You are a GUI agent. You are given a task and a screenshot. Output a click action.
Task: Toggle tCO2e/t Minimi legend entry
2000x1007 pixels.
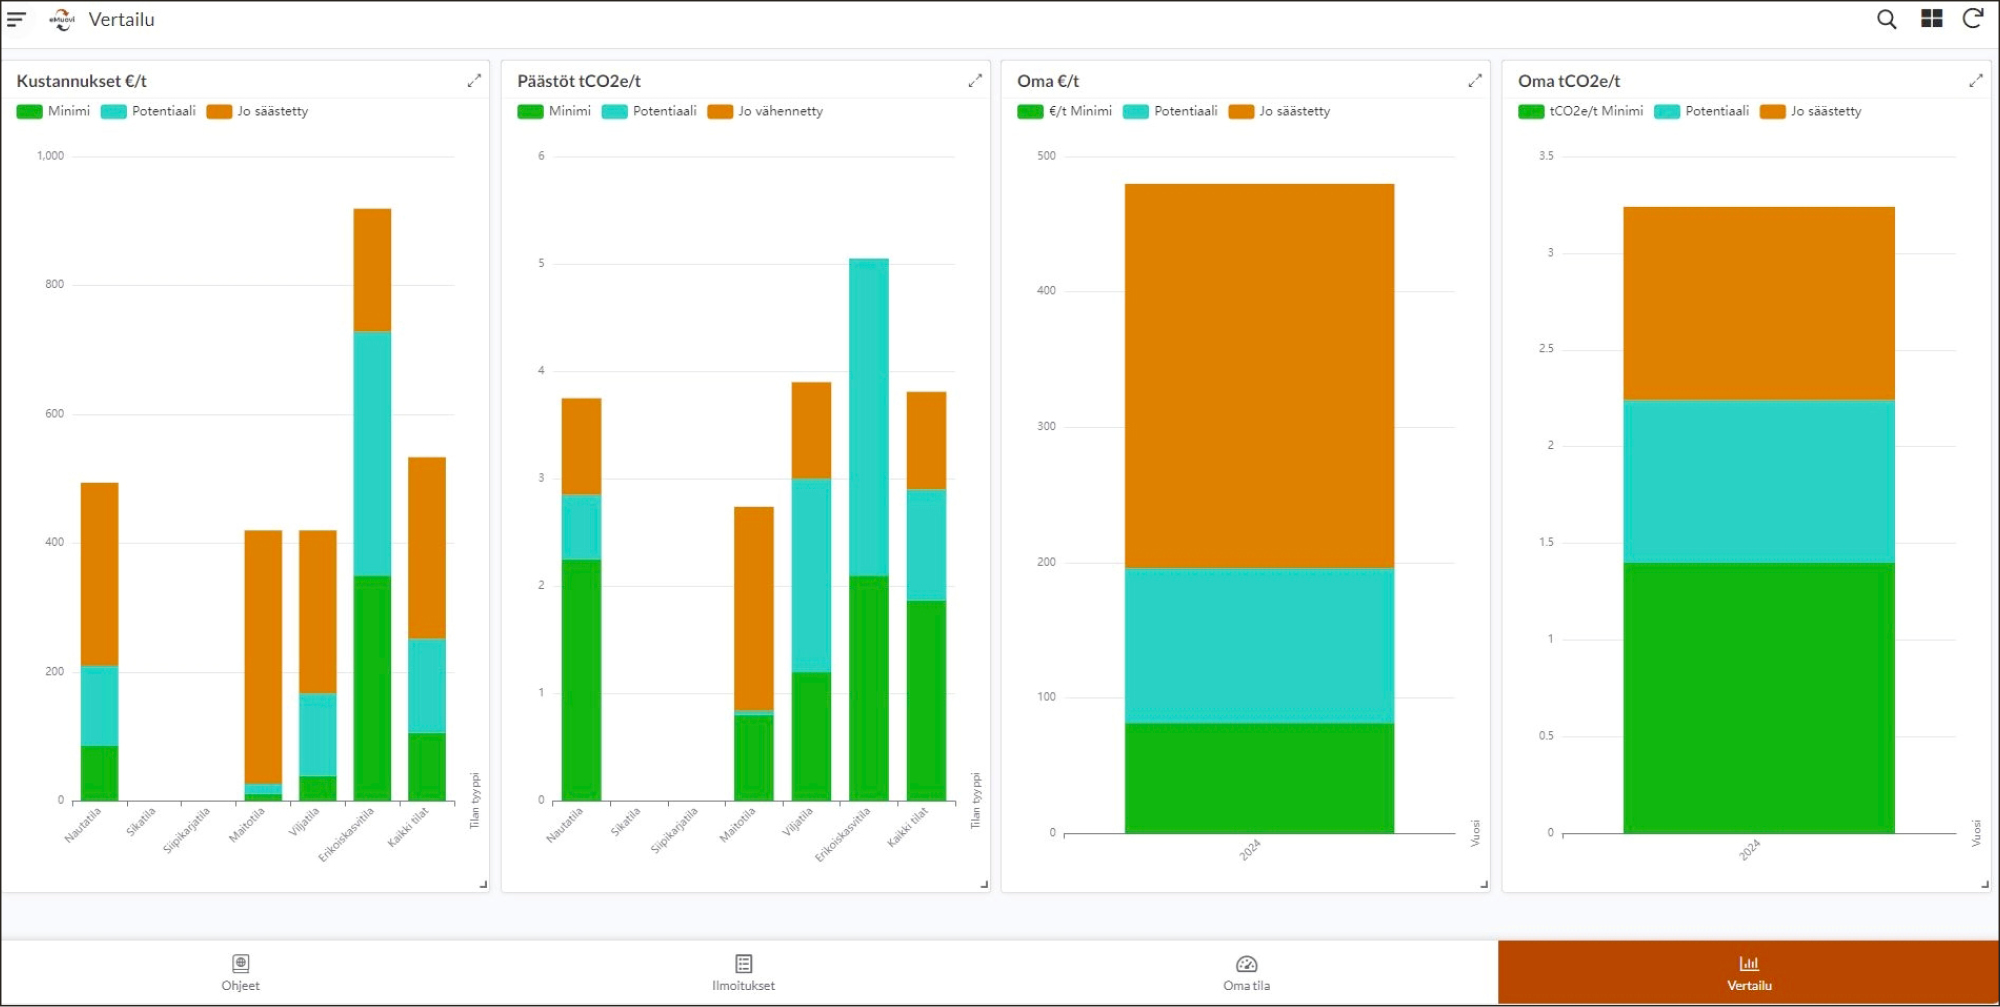[x=1580, y=111]
